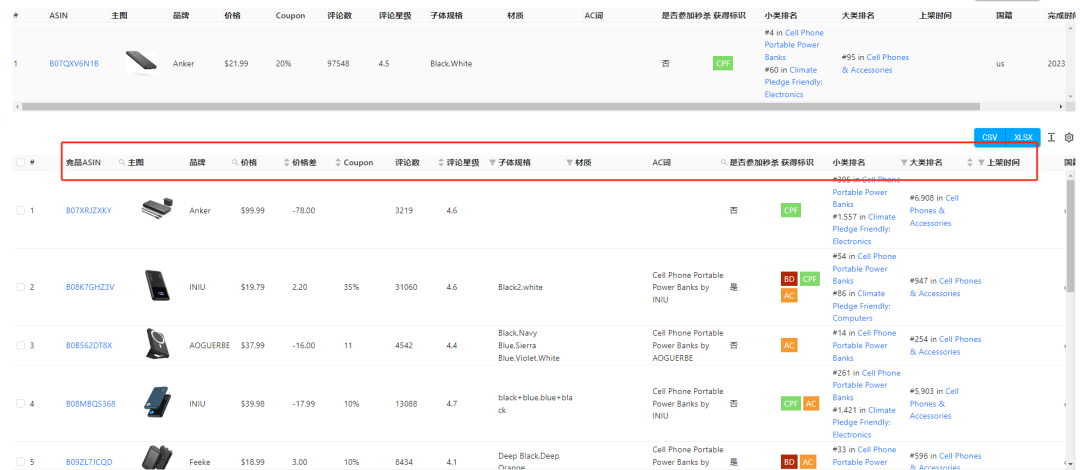Check the checkbox for row 2

20,287
